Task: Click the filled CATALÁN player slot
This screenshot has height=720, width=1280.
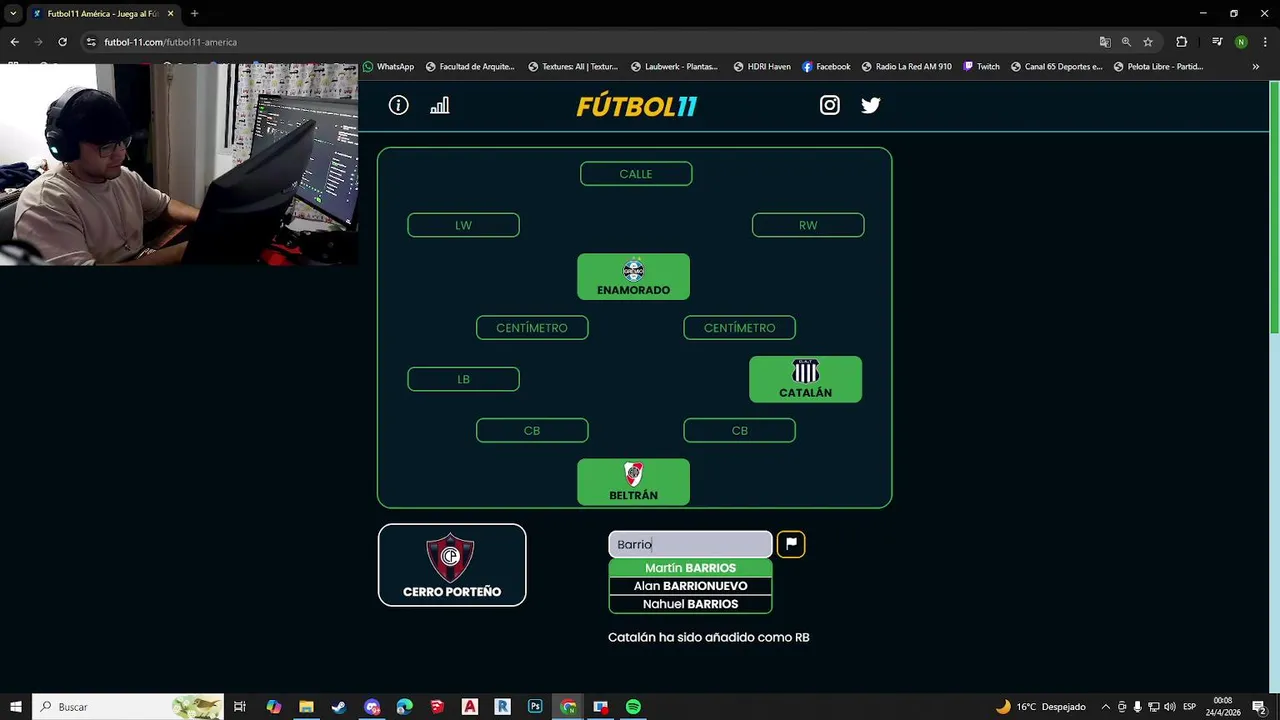Action: tap(805, 380)
